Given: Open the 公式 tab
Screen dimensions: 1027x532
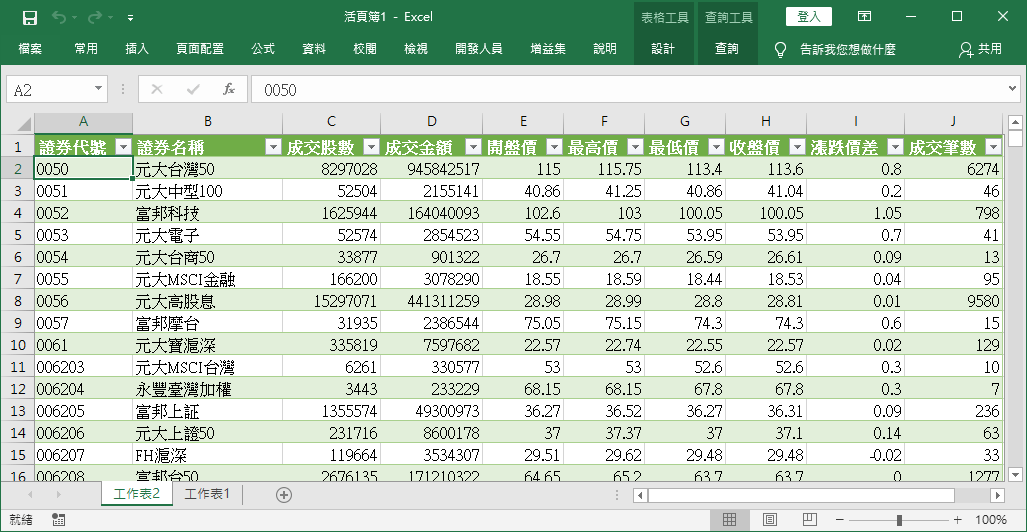Looking at the screenshot, I should pyautogui.click(x=263, y=49).
